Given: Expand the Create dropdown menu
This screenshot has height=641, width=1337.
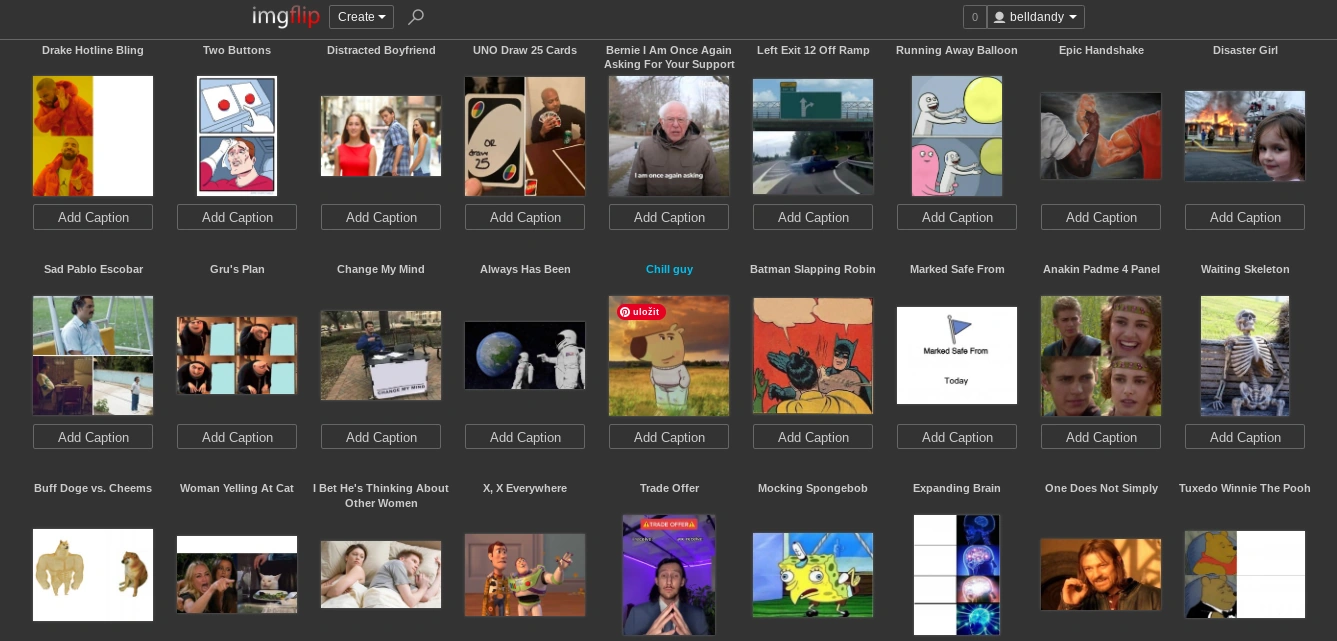Looking at the screenshot, I should [x=361, y=17].
